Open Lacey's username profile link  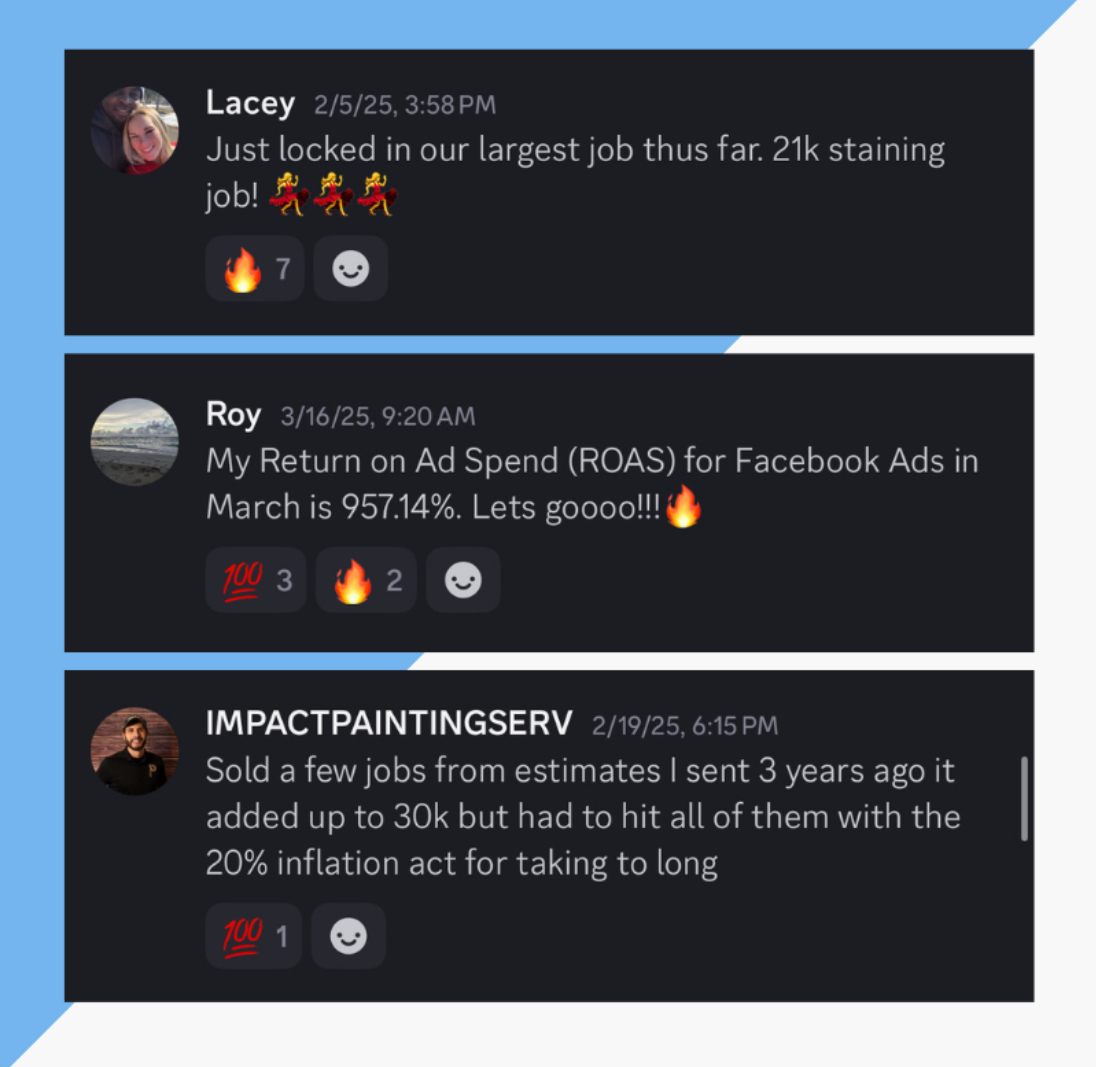(250, 103)
